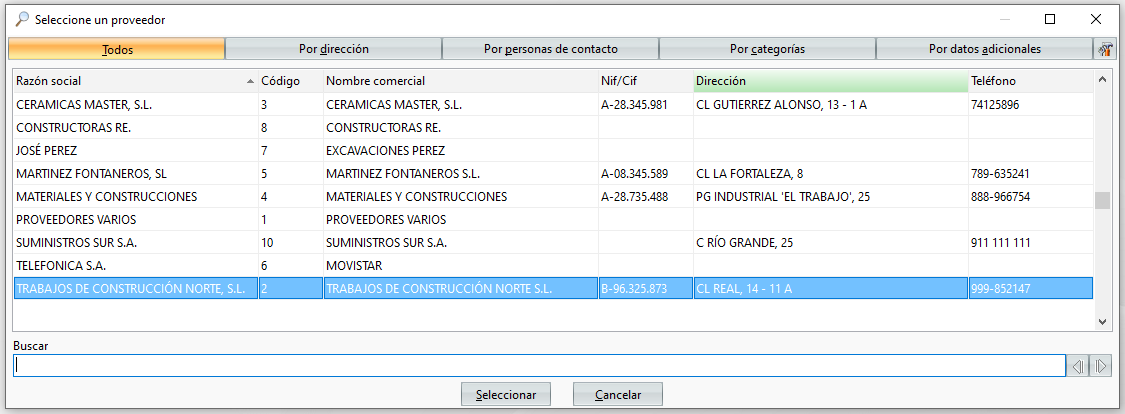Select the CERAMICAS MASTER, S.L. row
This screenshot has width=1125, height=414.
coord(553,104)
